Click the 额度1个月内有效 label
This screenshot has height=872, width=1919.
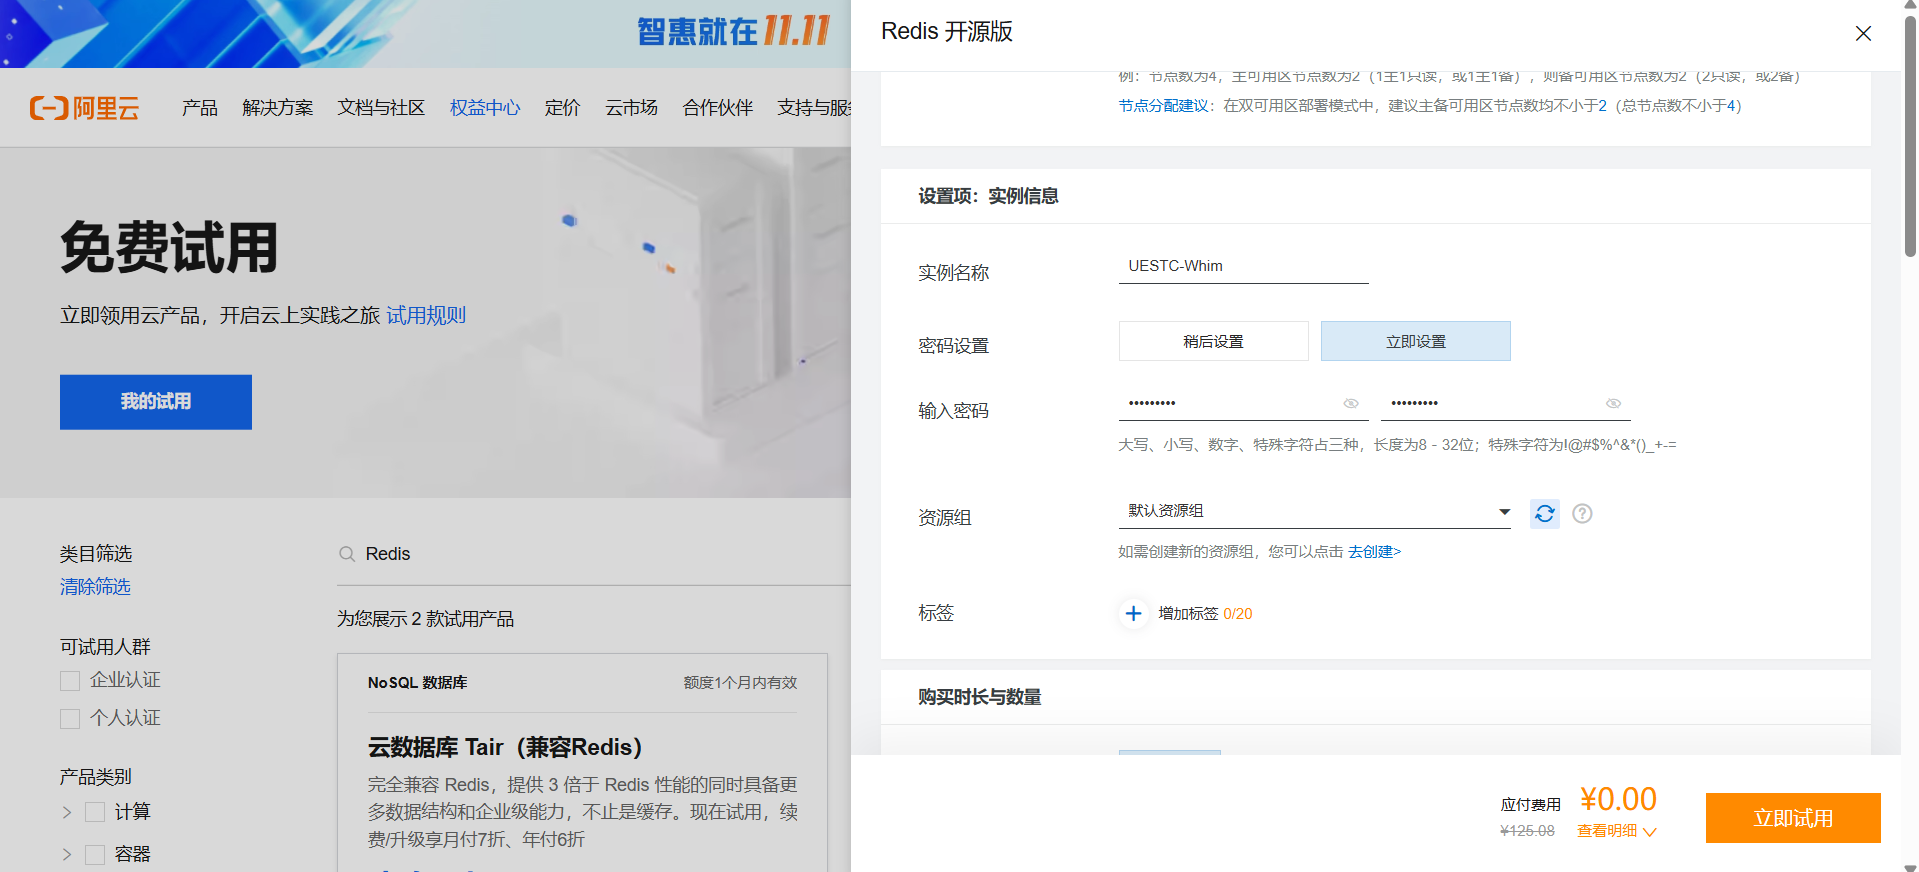coord(740,683)
